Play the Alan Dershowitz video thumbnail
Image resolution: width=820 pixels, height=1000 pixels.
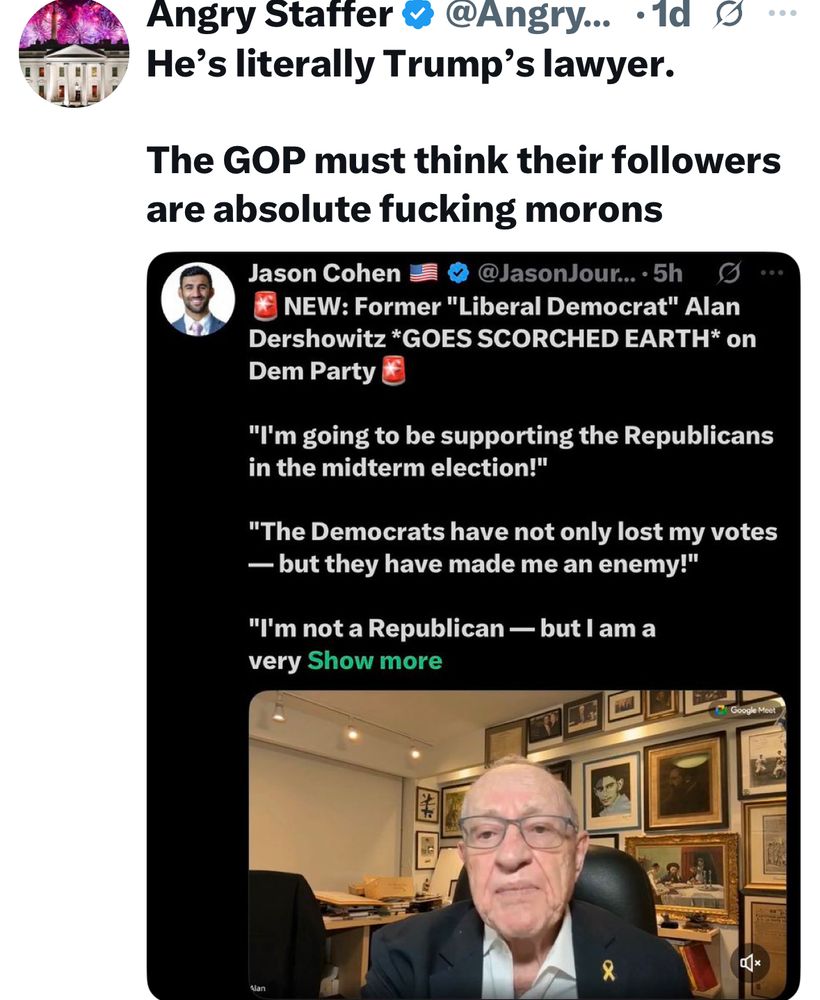point(516,843)
